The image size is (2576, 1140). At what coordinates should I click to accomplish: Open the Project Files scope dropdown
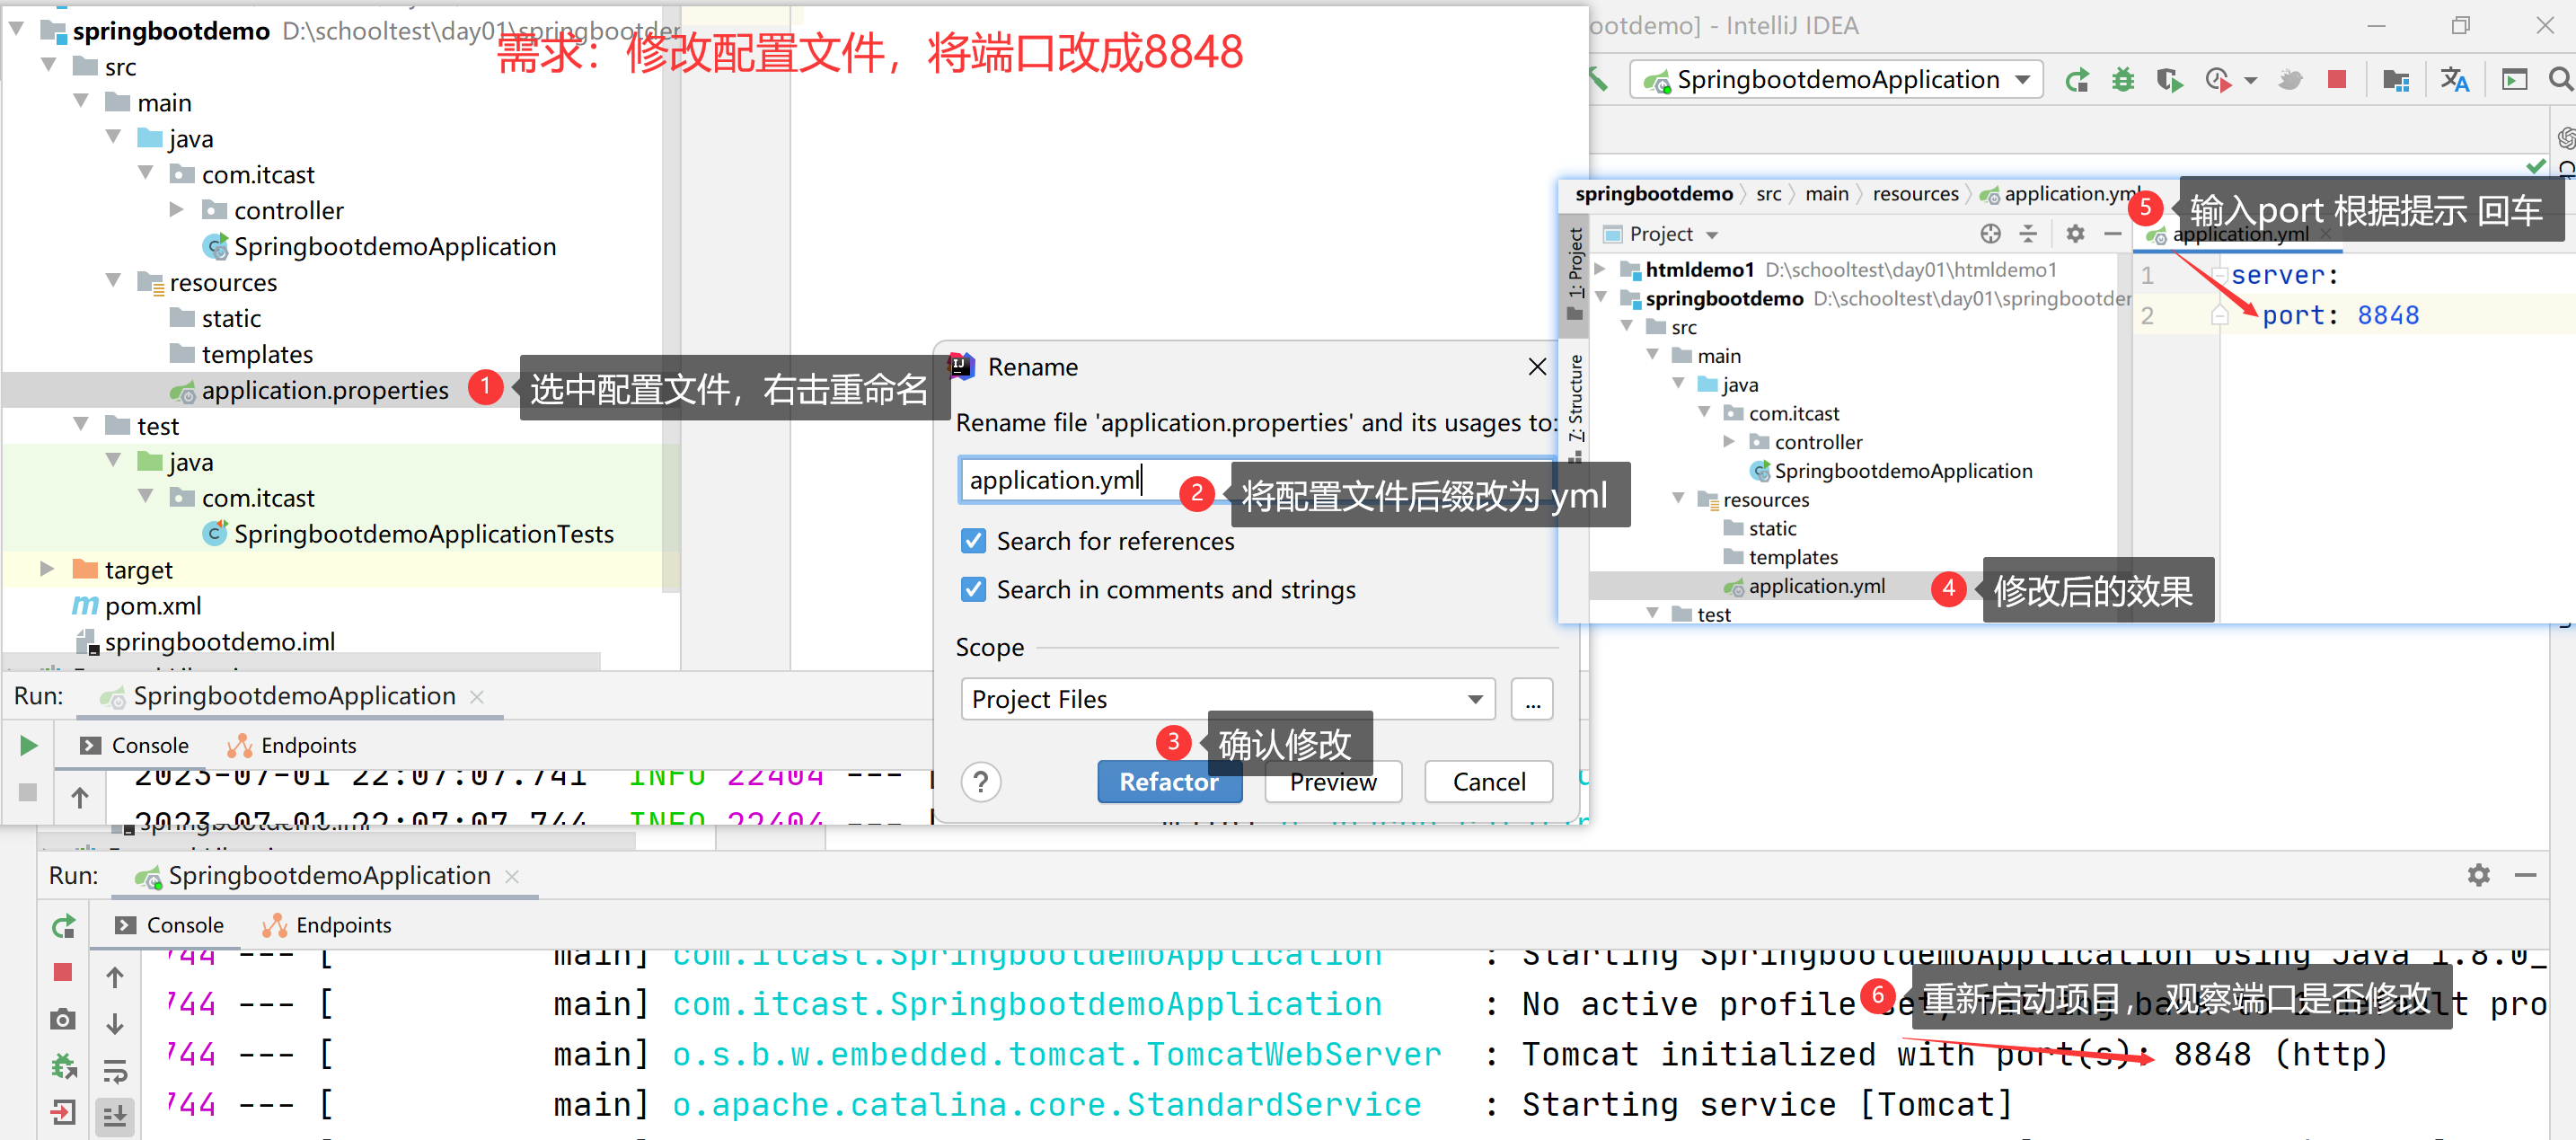1228,699
